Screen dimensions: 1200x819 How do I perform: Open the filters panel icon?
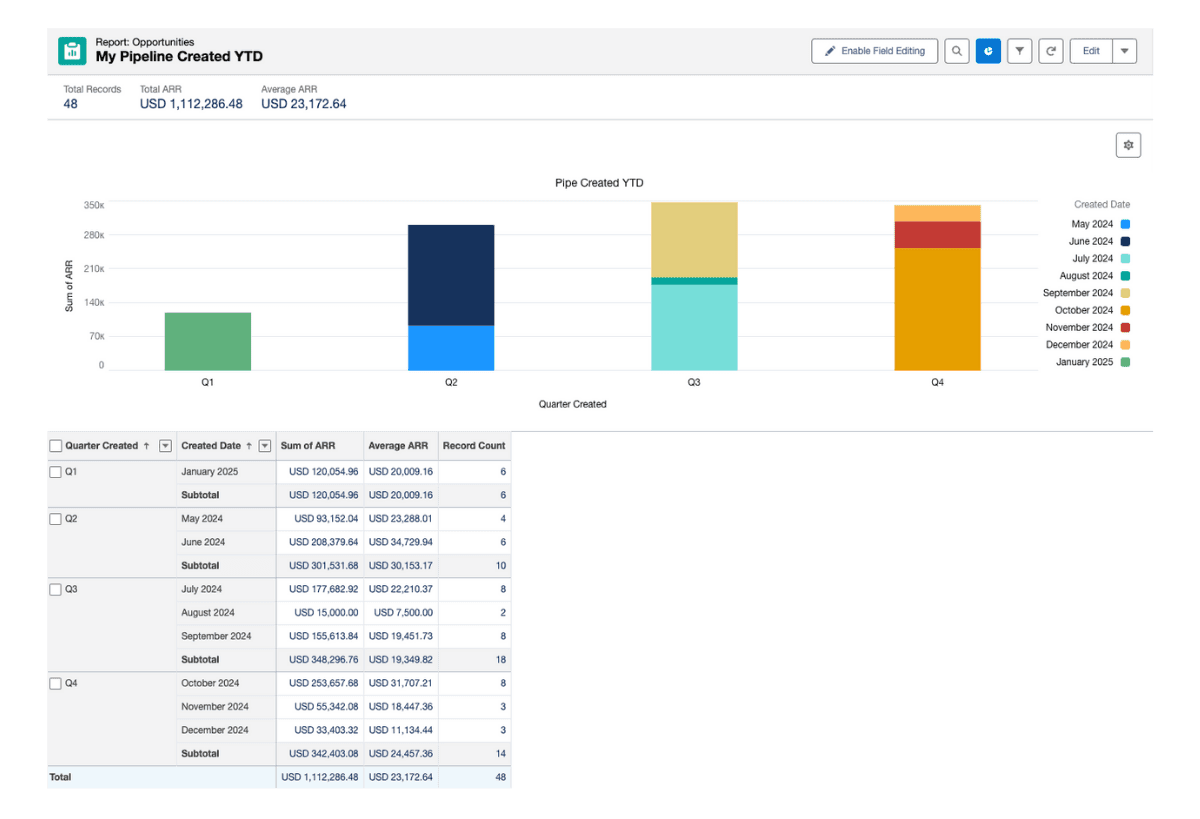tap(1019, 51)
